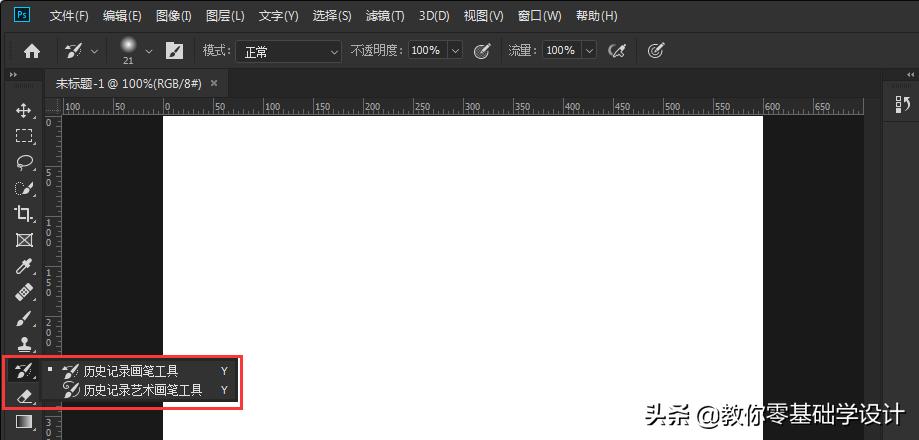Expand the 流量 flow slider arrow
The image size is (919, 440).
coord(589,51)
